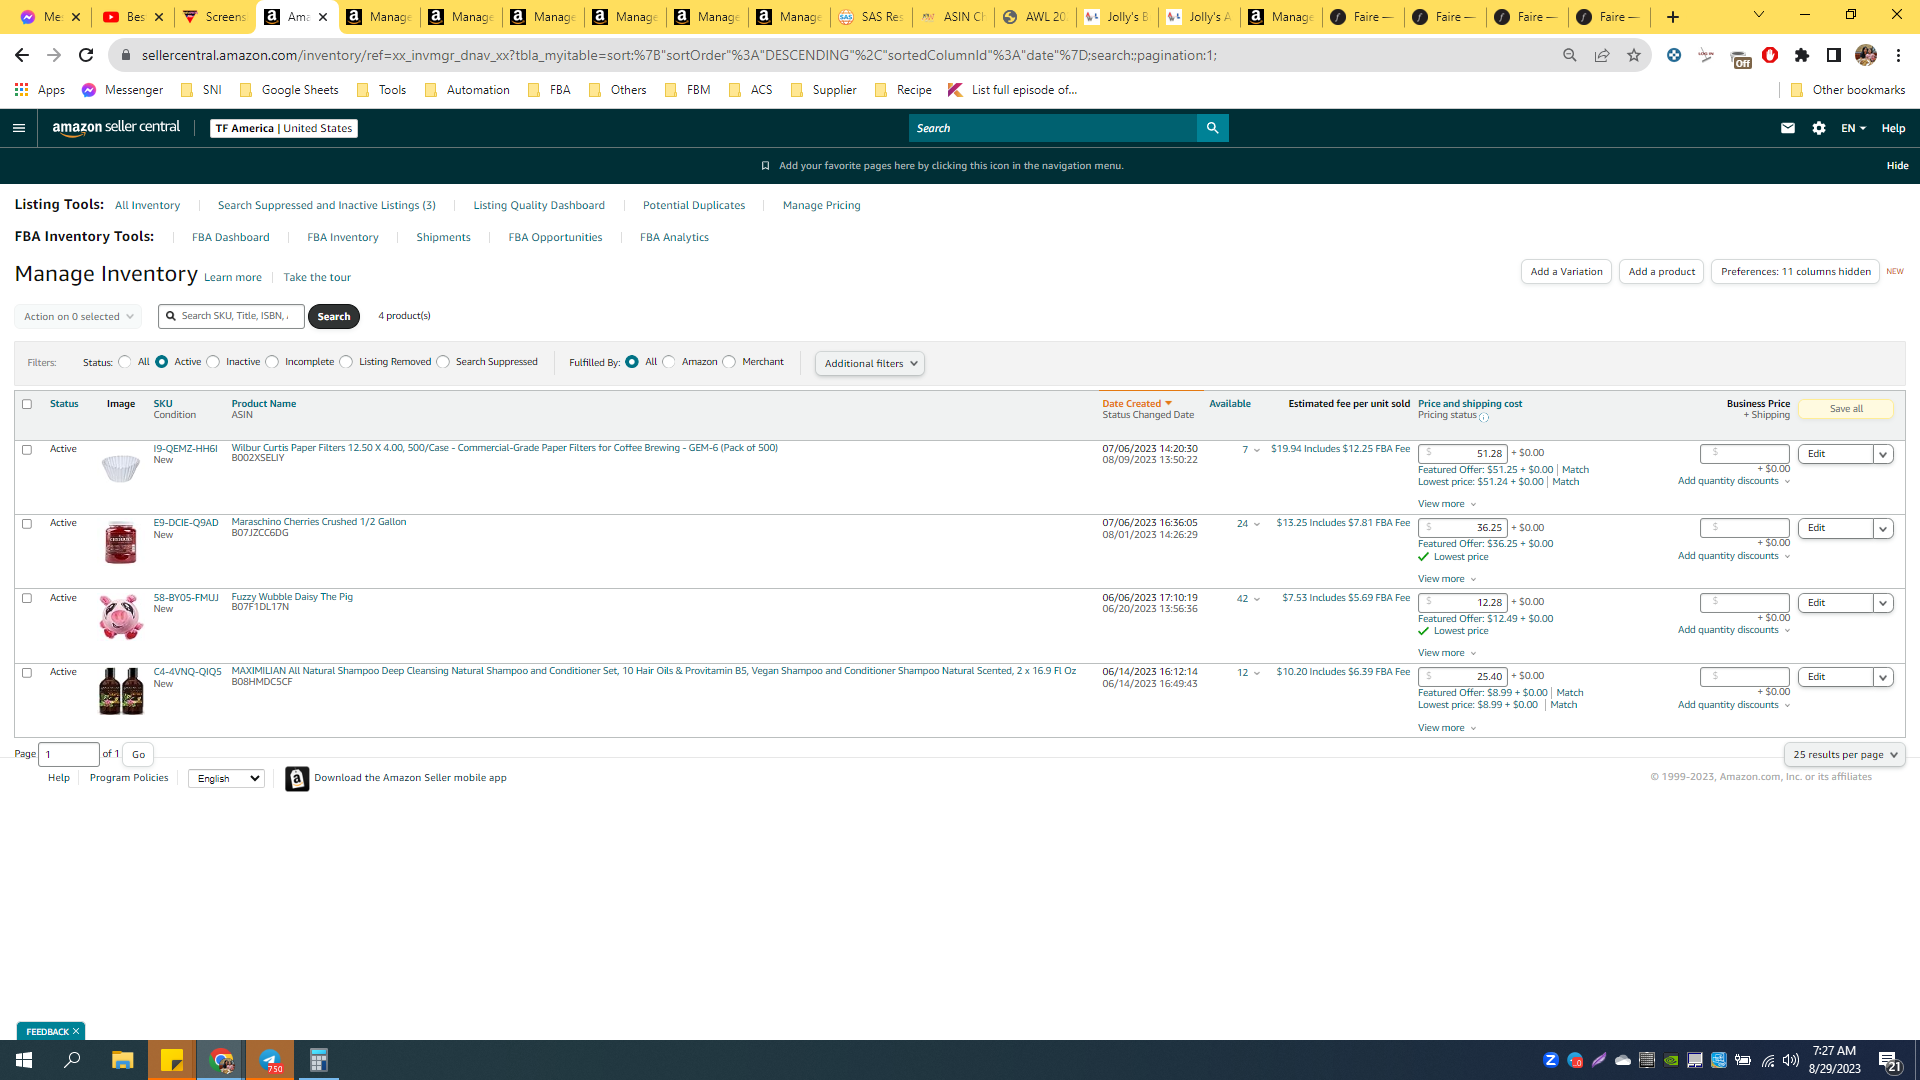Check the Maraschino Cherries row checkbox
1920x1080 pixels.
click(x=27, y=524)
